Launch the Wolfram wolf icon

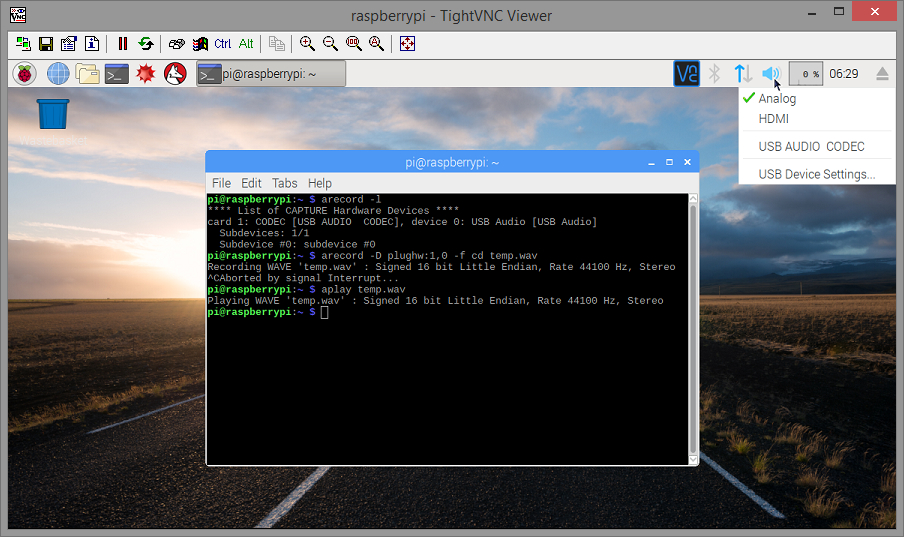coord(175,74)
